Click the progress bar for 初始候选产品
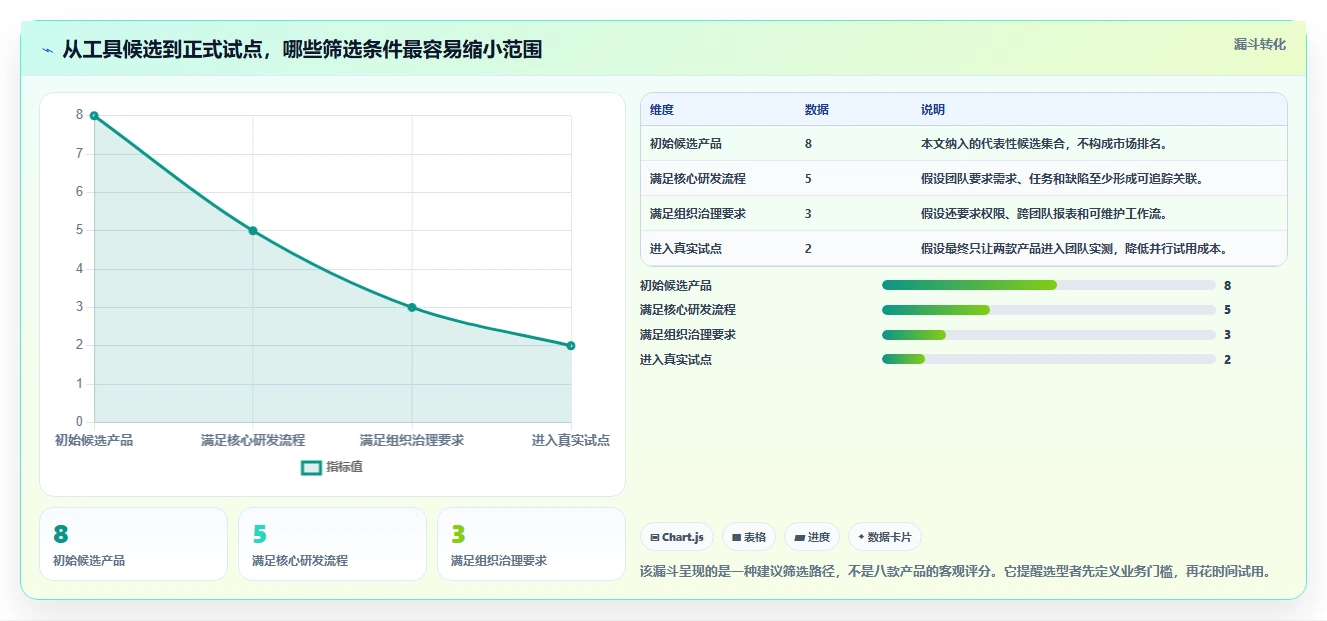 point(1049,285)
